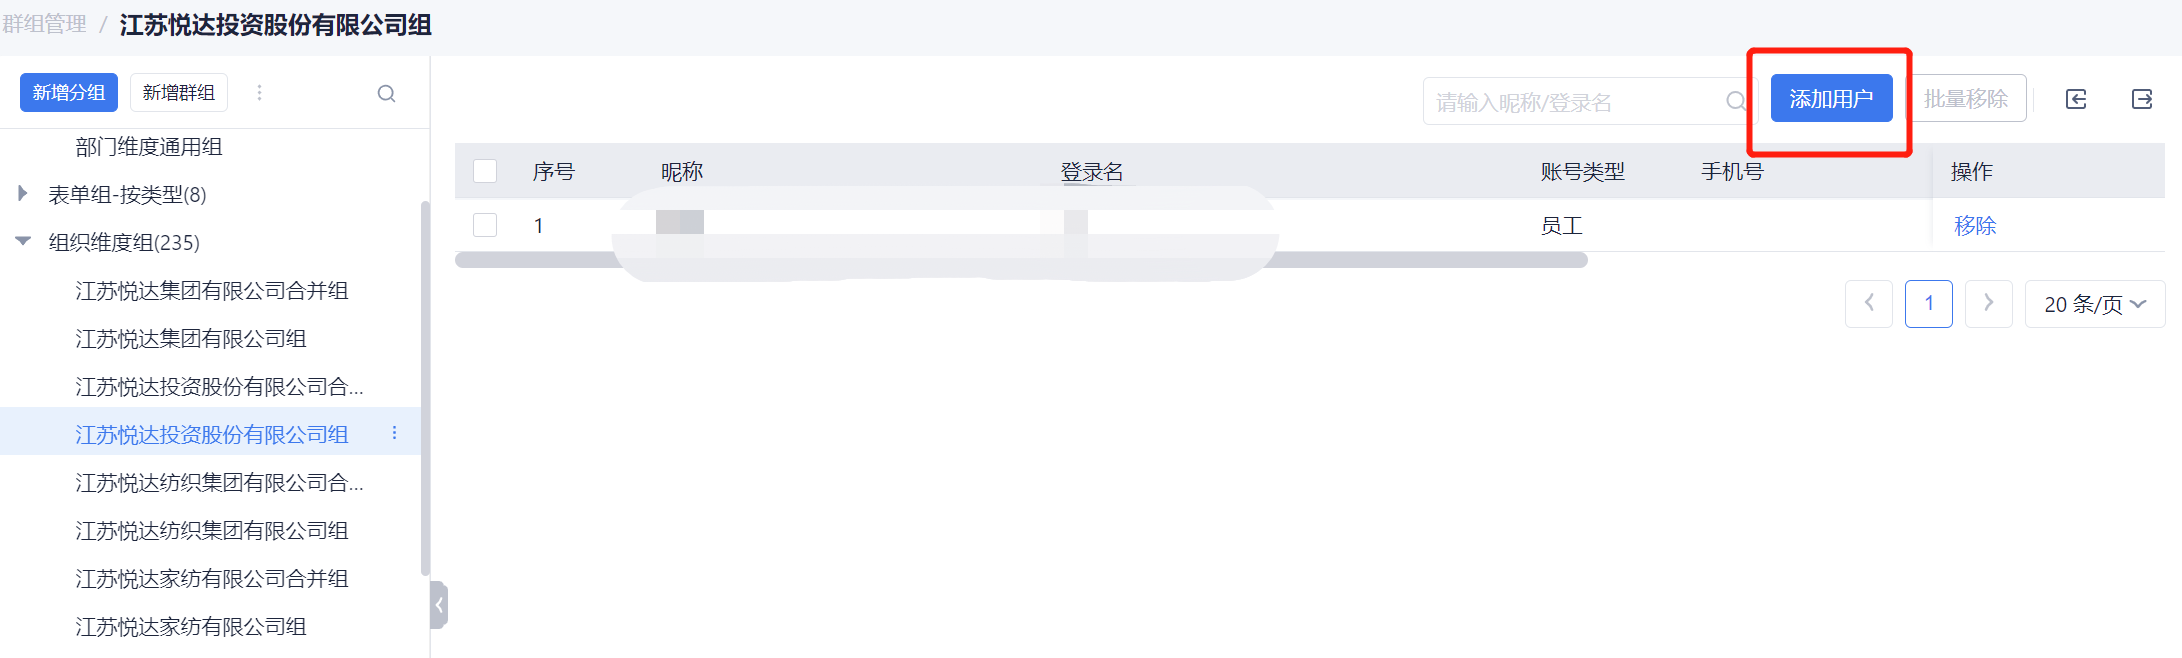Screen dimensions: 2182x658
Task: Click 移除 link in row 1
Action: click(1974, 226)
